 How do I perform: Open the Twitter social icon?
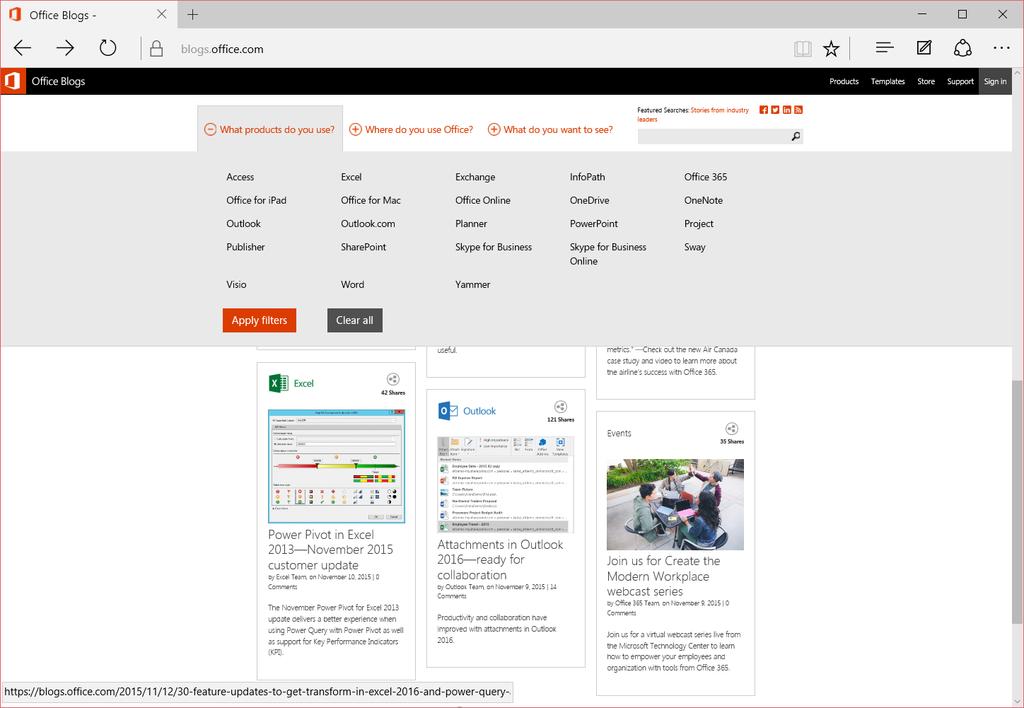[775, 110]
